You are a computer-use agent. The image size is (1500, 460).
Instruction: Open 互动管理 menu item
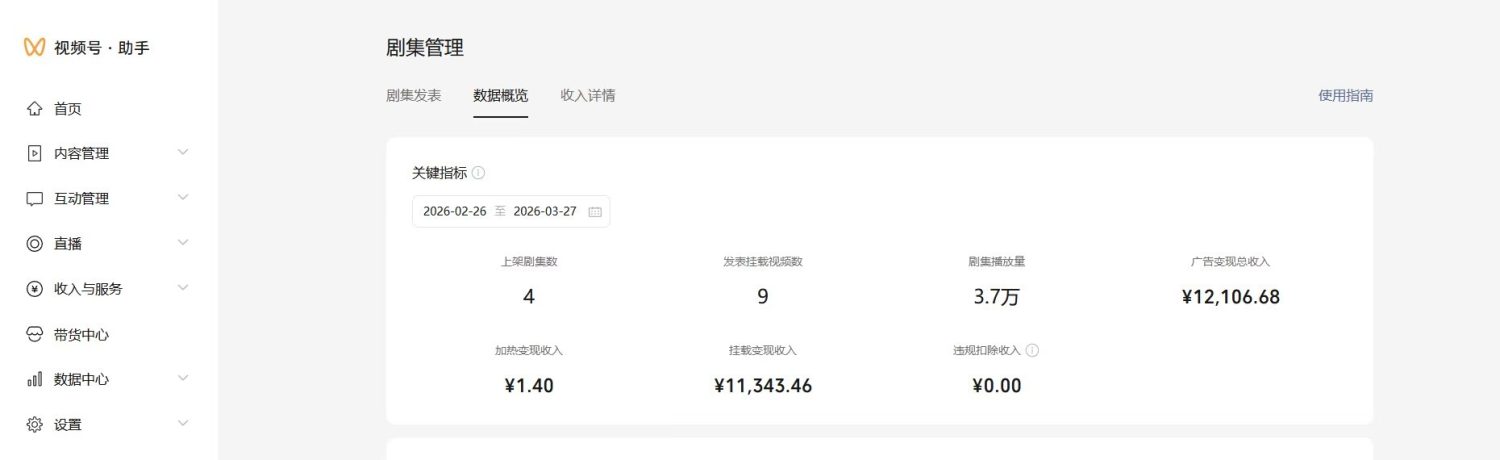(x=82, y=199)
